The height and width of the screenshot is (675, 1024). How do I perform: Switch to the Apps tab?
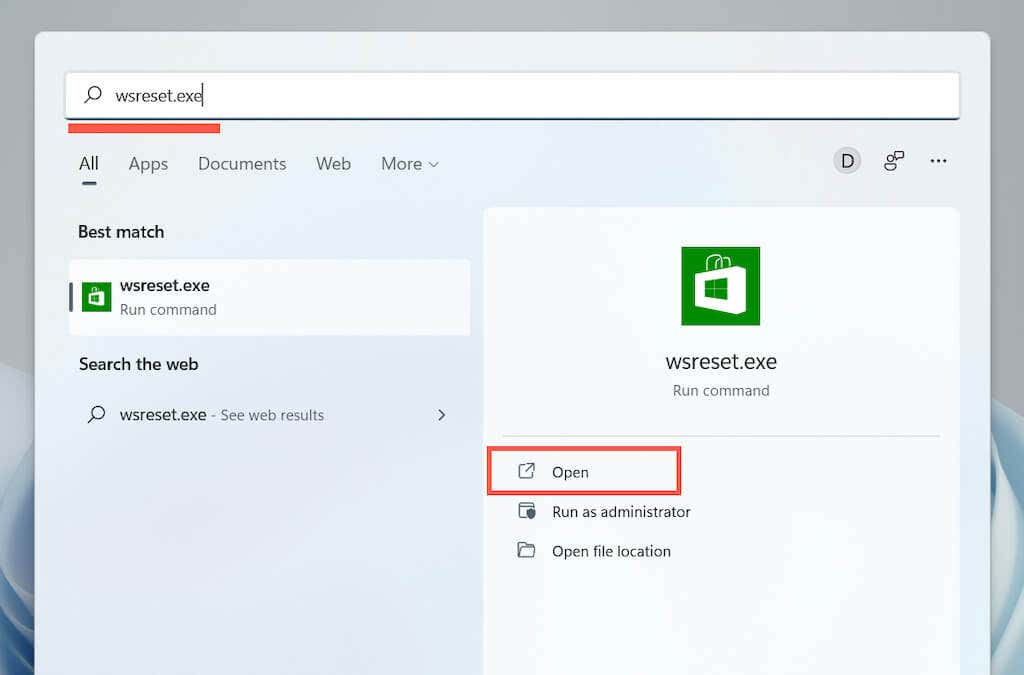coord(148,164)
